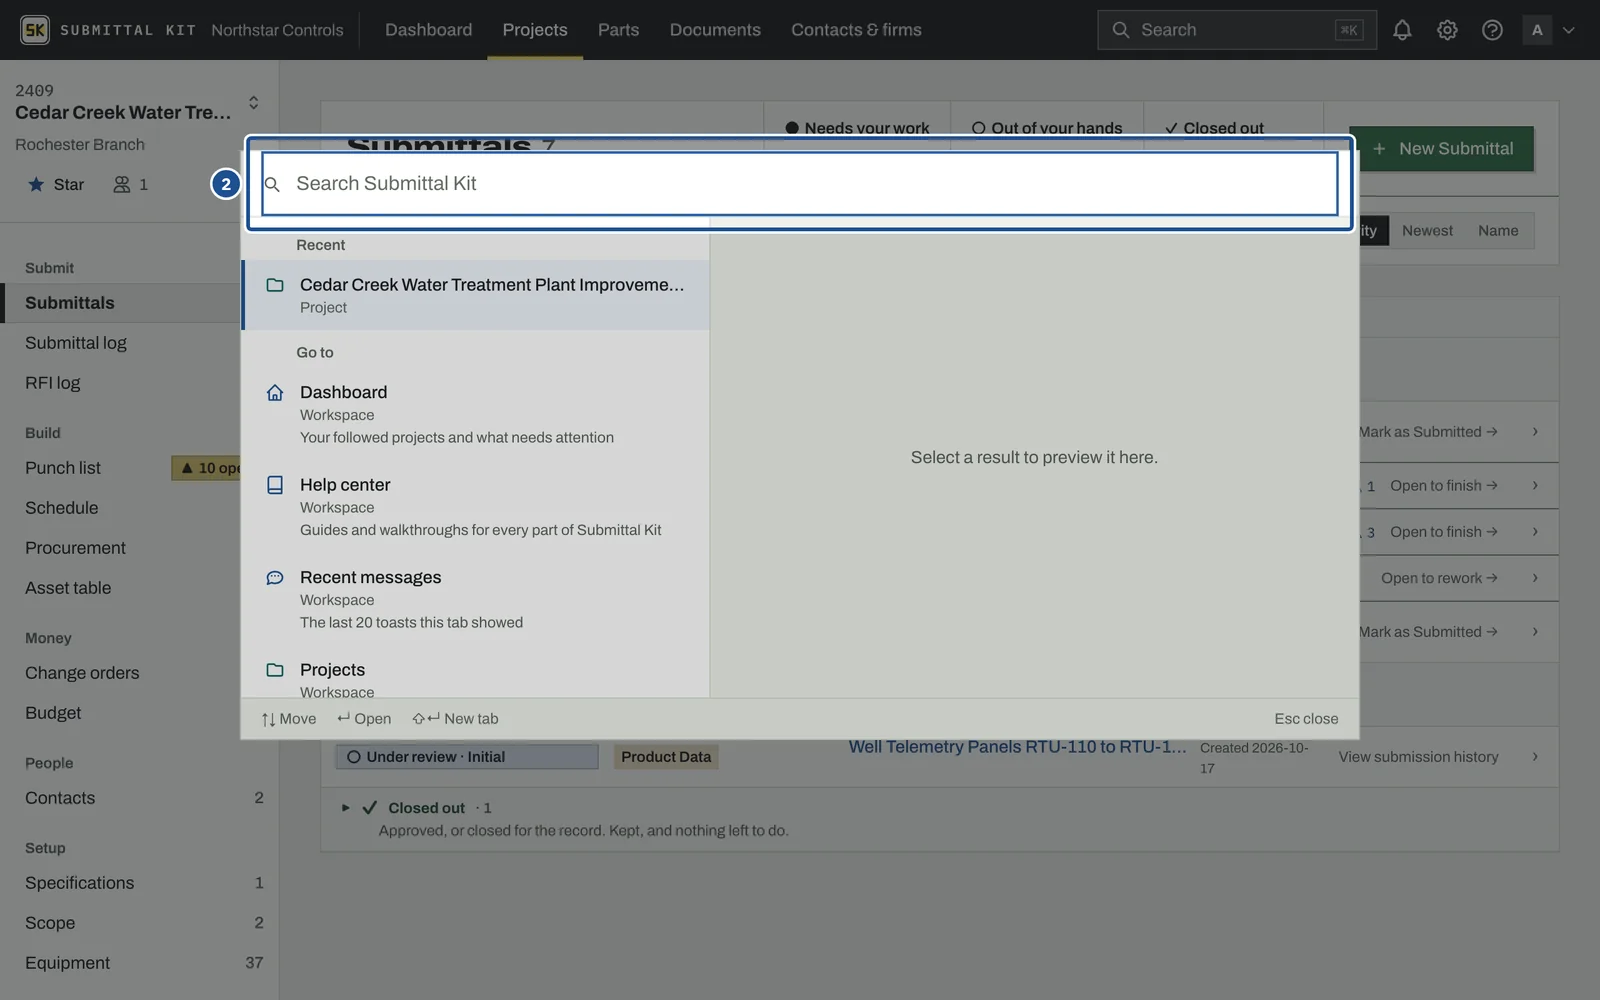Screen dimensions: 1600x1000
Task: Open Contacts & firms tab
Action: coord(856,30)
